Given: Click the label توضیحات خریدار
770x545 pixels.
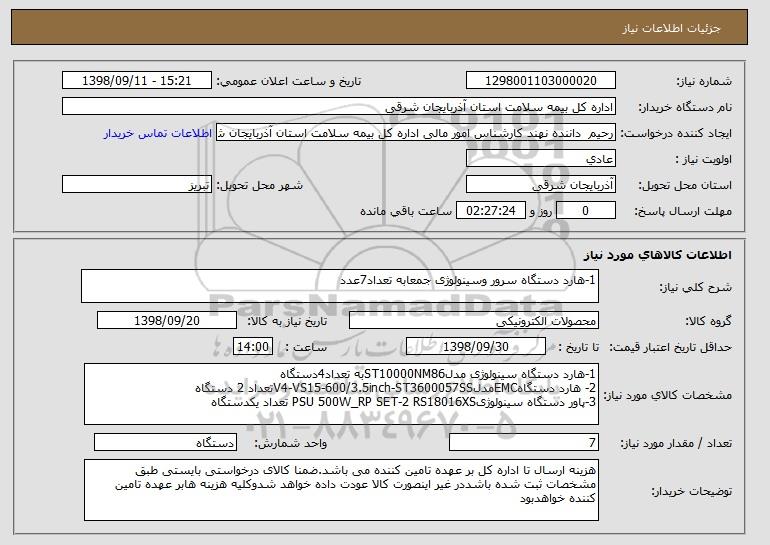Looking at the screenshot, I should [x=692, y=491].
